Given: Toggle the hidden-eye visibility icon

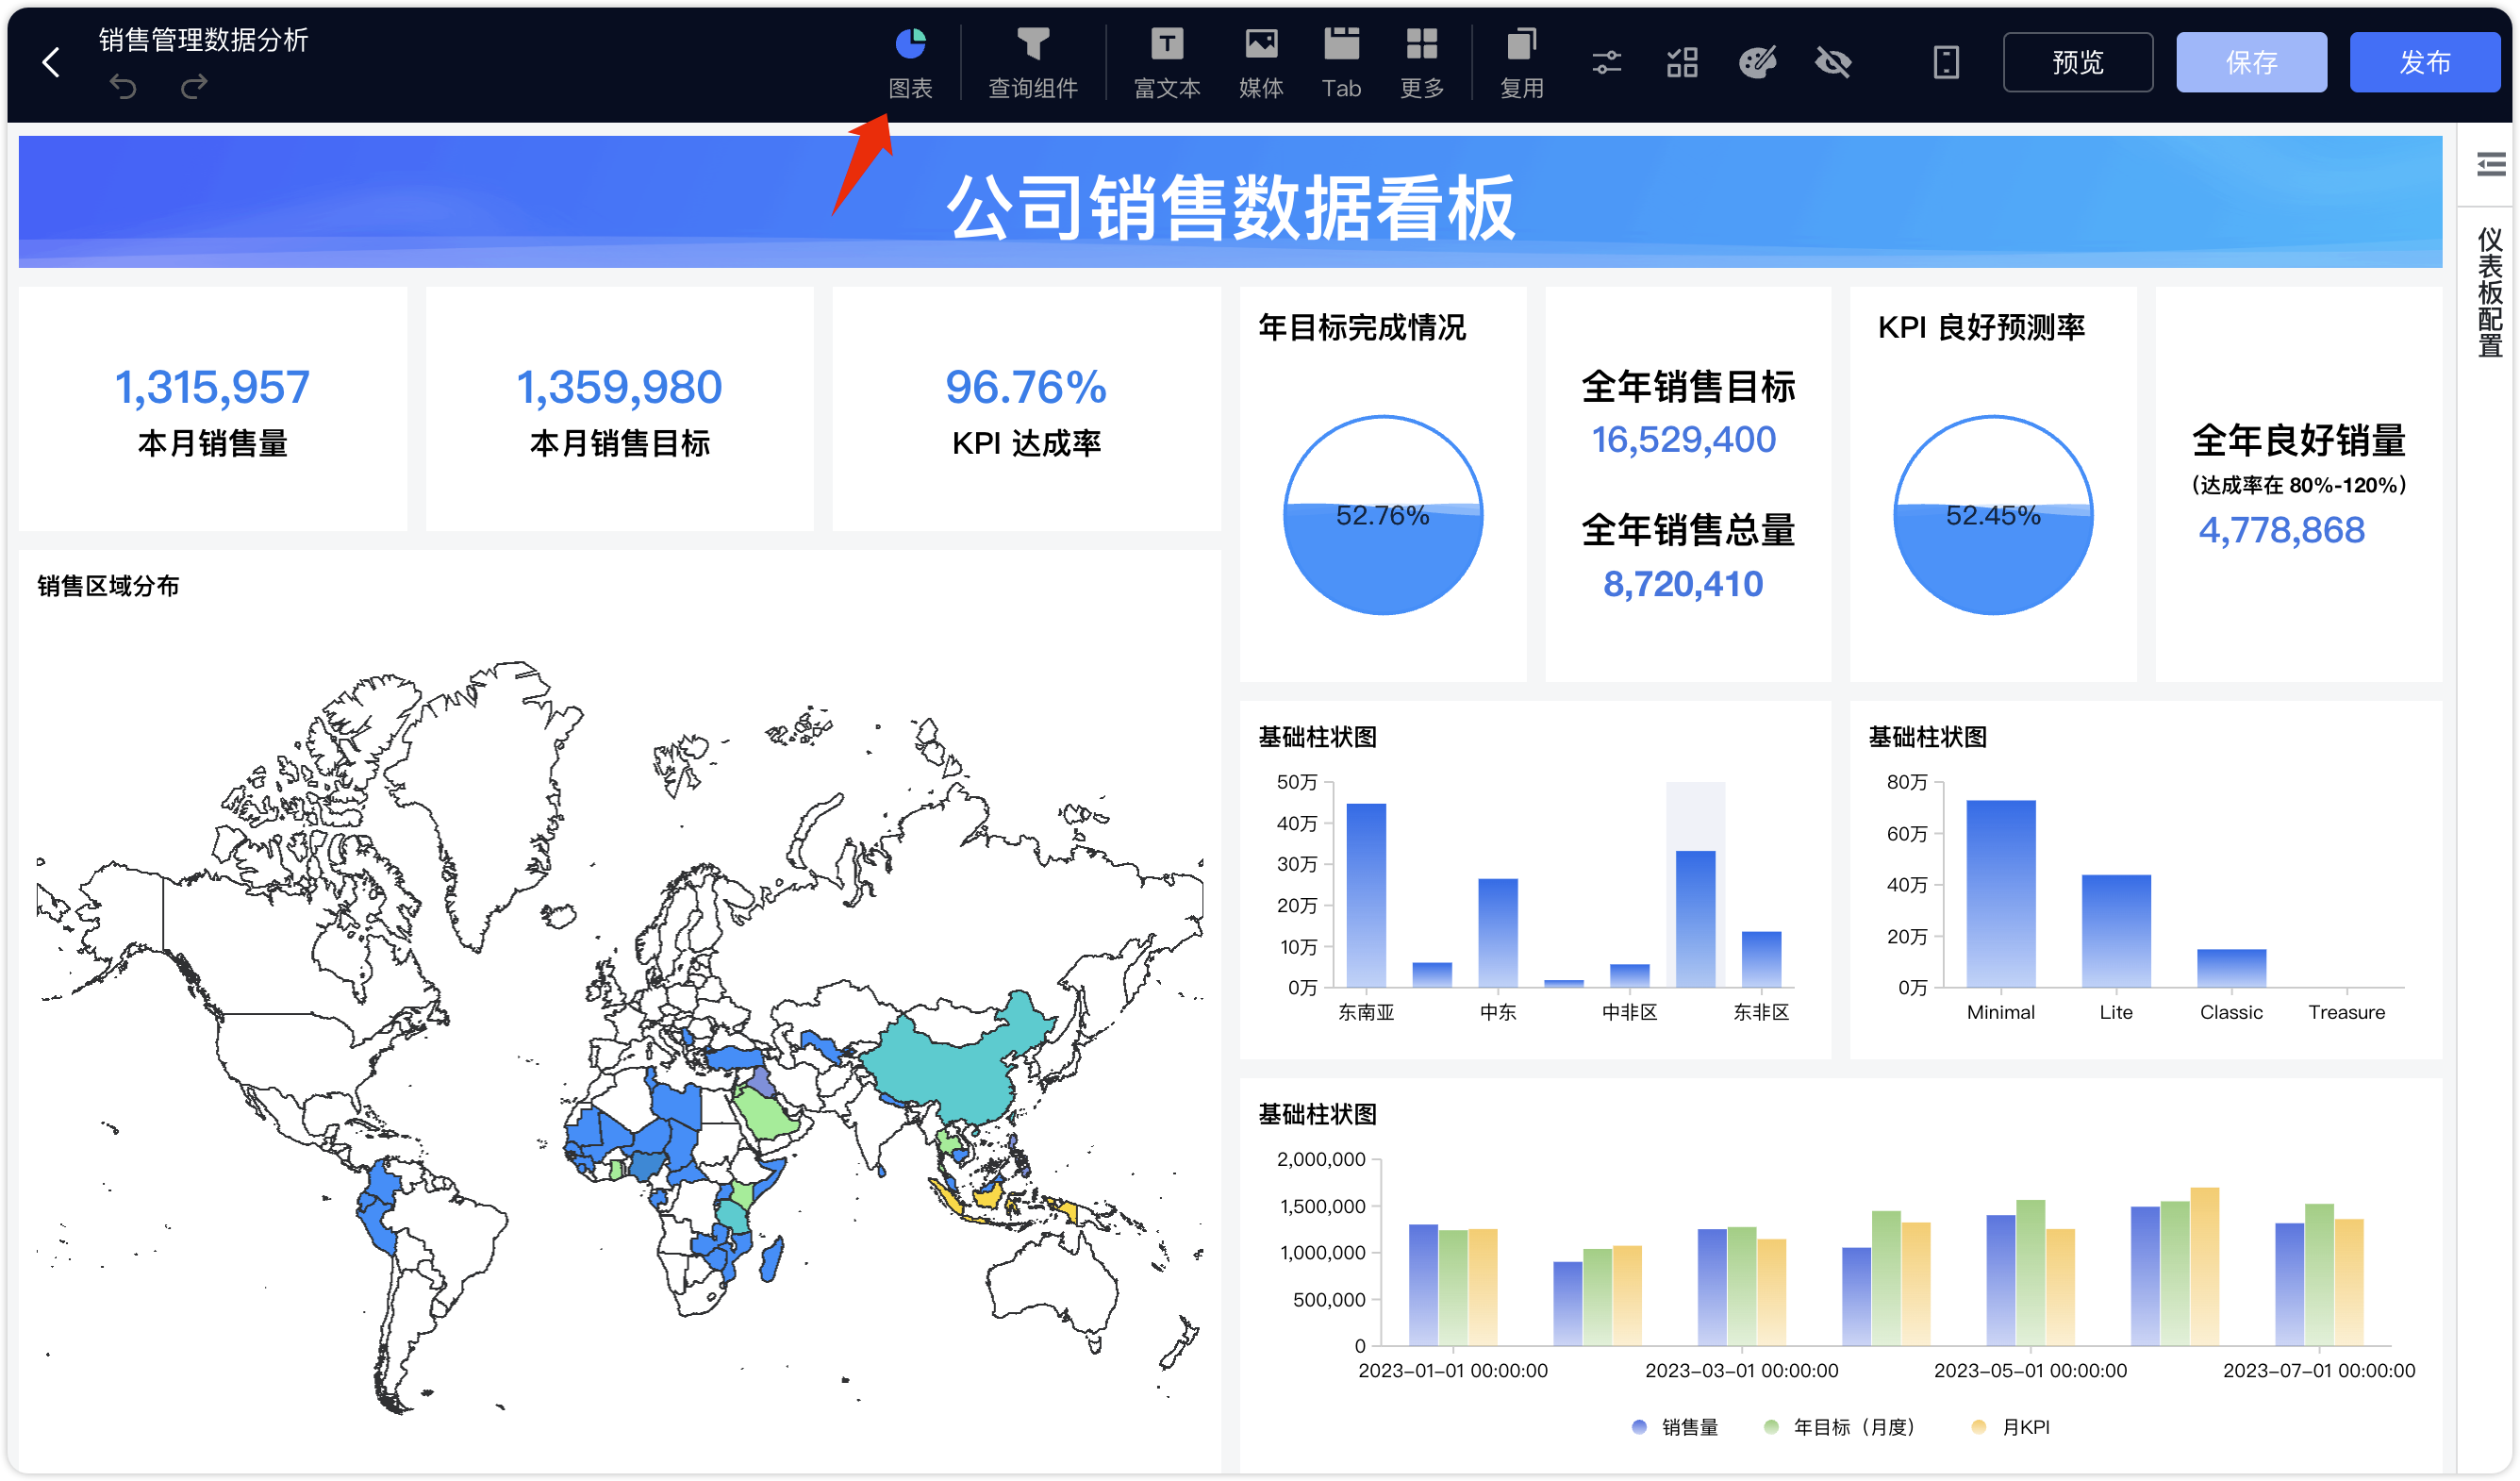Looking at the screenshot, I should click(1833, 63).
